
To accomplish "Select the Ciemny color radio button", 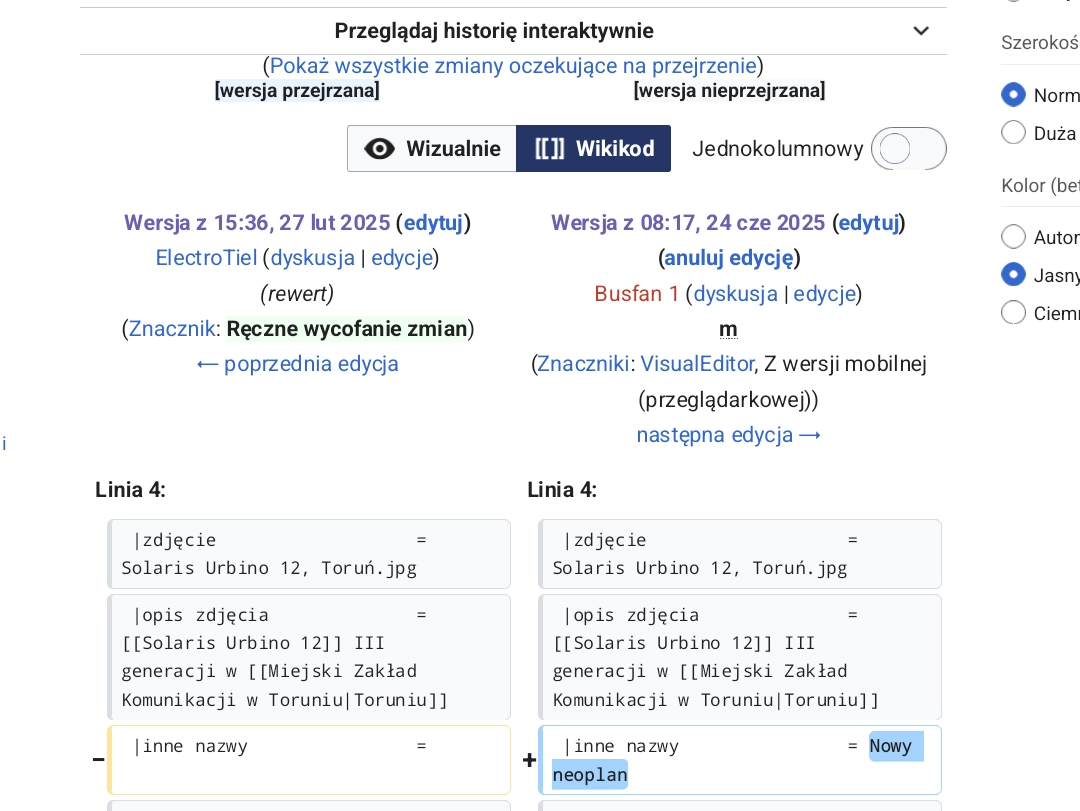I will 1014,313.
